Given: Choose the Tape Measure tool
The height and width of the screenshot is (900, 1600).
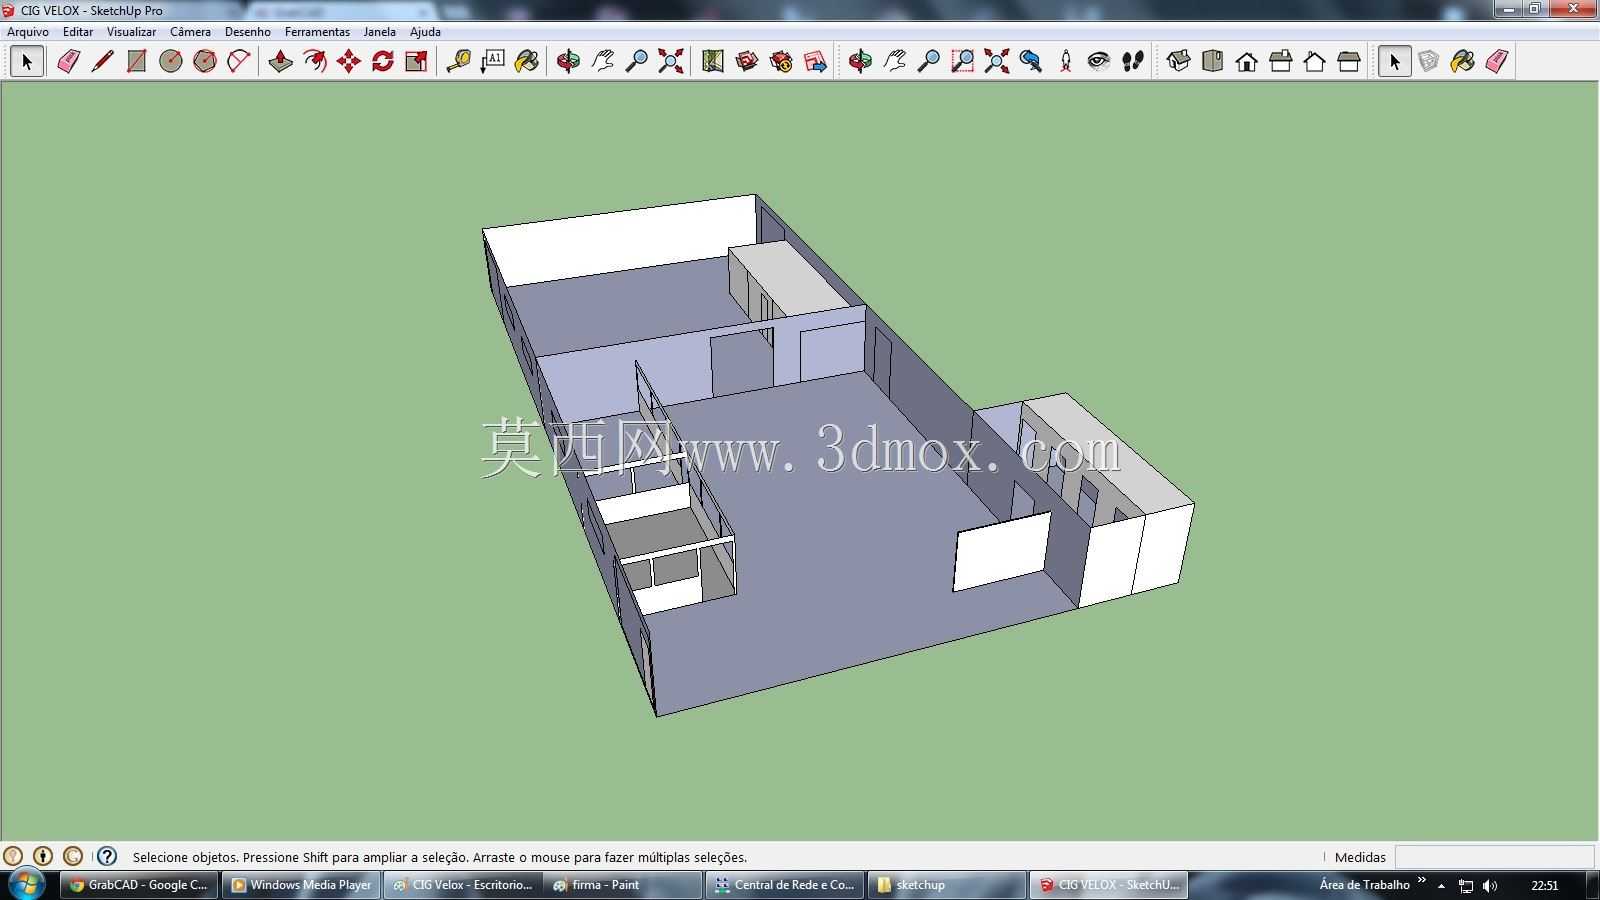Looking at the screenshot, I should tap(458, 62).
